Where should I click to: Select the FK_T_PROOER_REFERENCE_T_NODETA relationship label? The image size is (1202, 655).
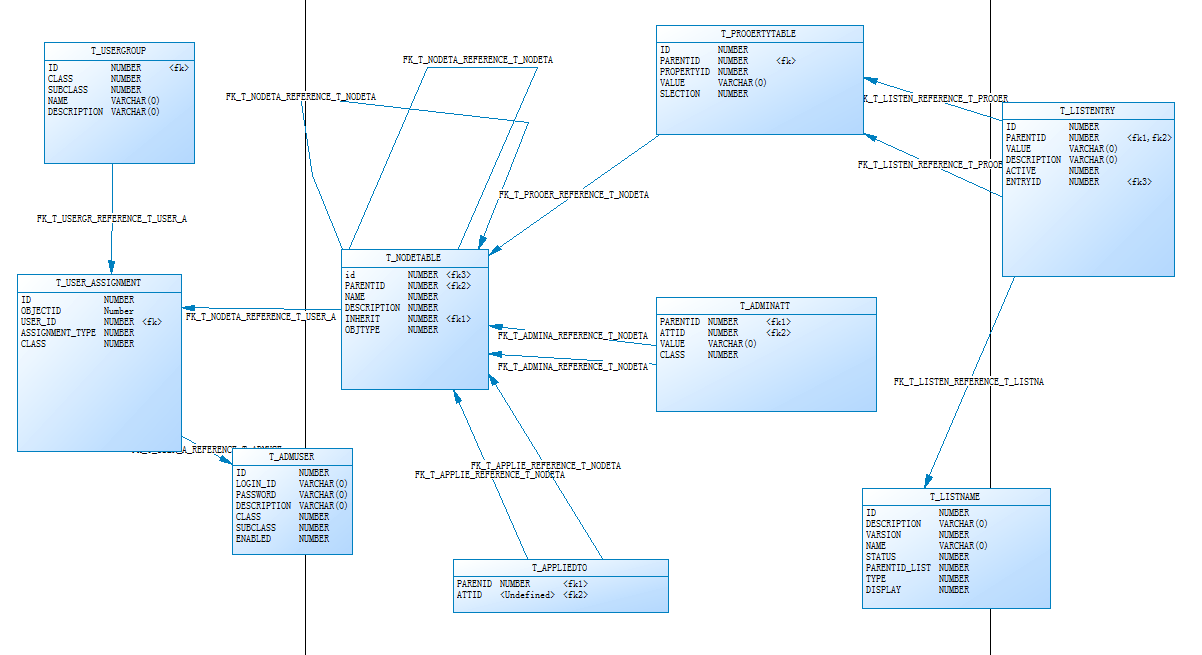(x=573, y=195)
